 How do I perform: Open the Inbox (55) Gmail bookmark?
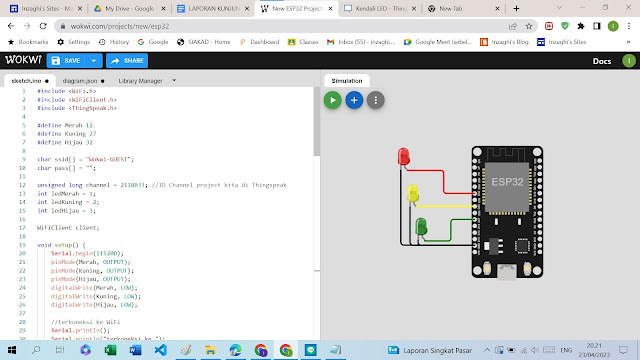[x=361, y=42]
